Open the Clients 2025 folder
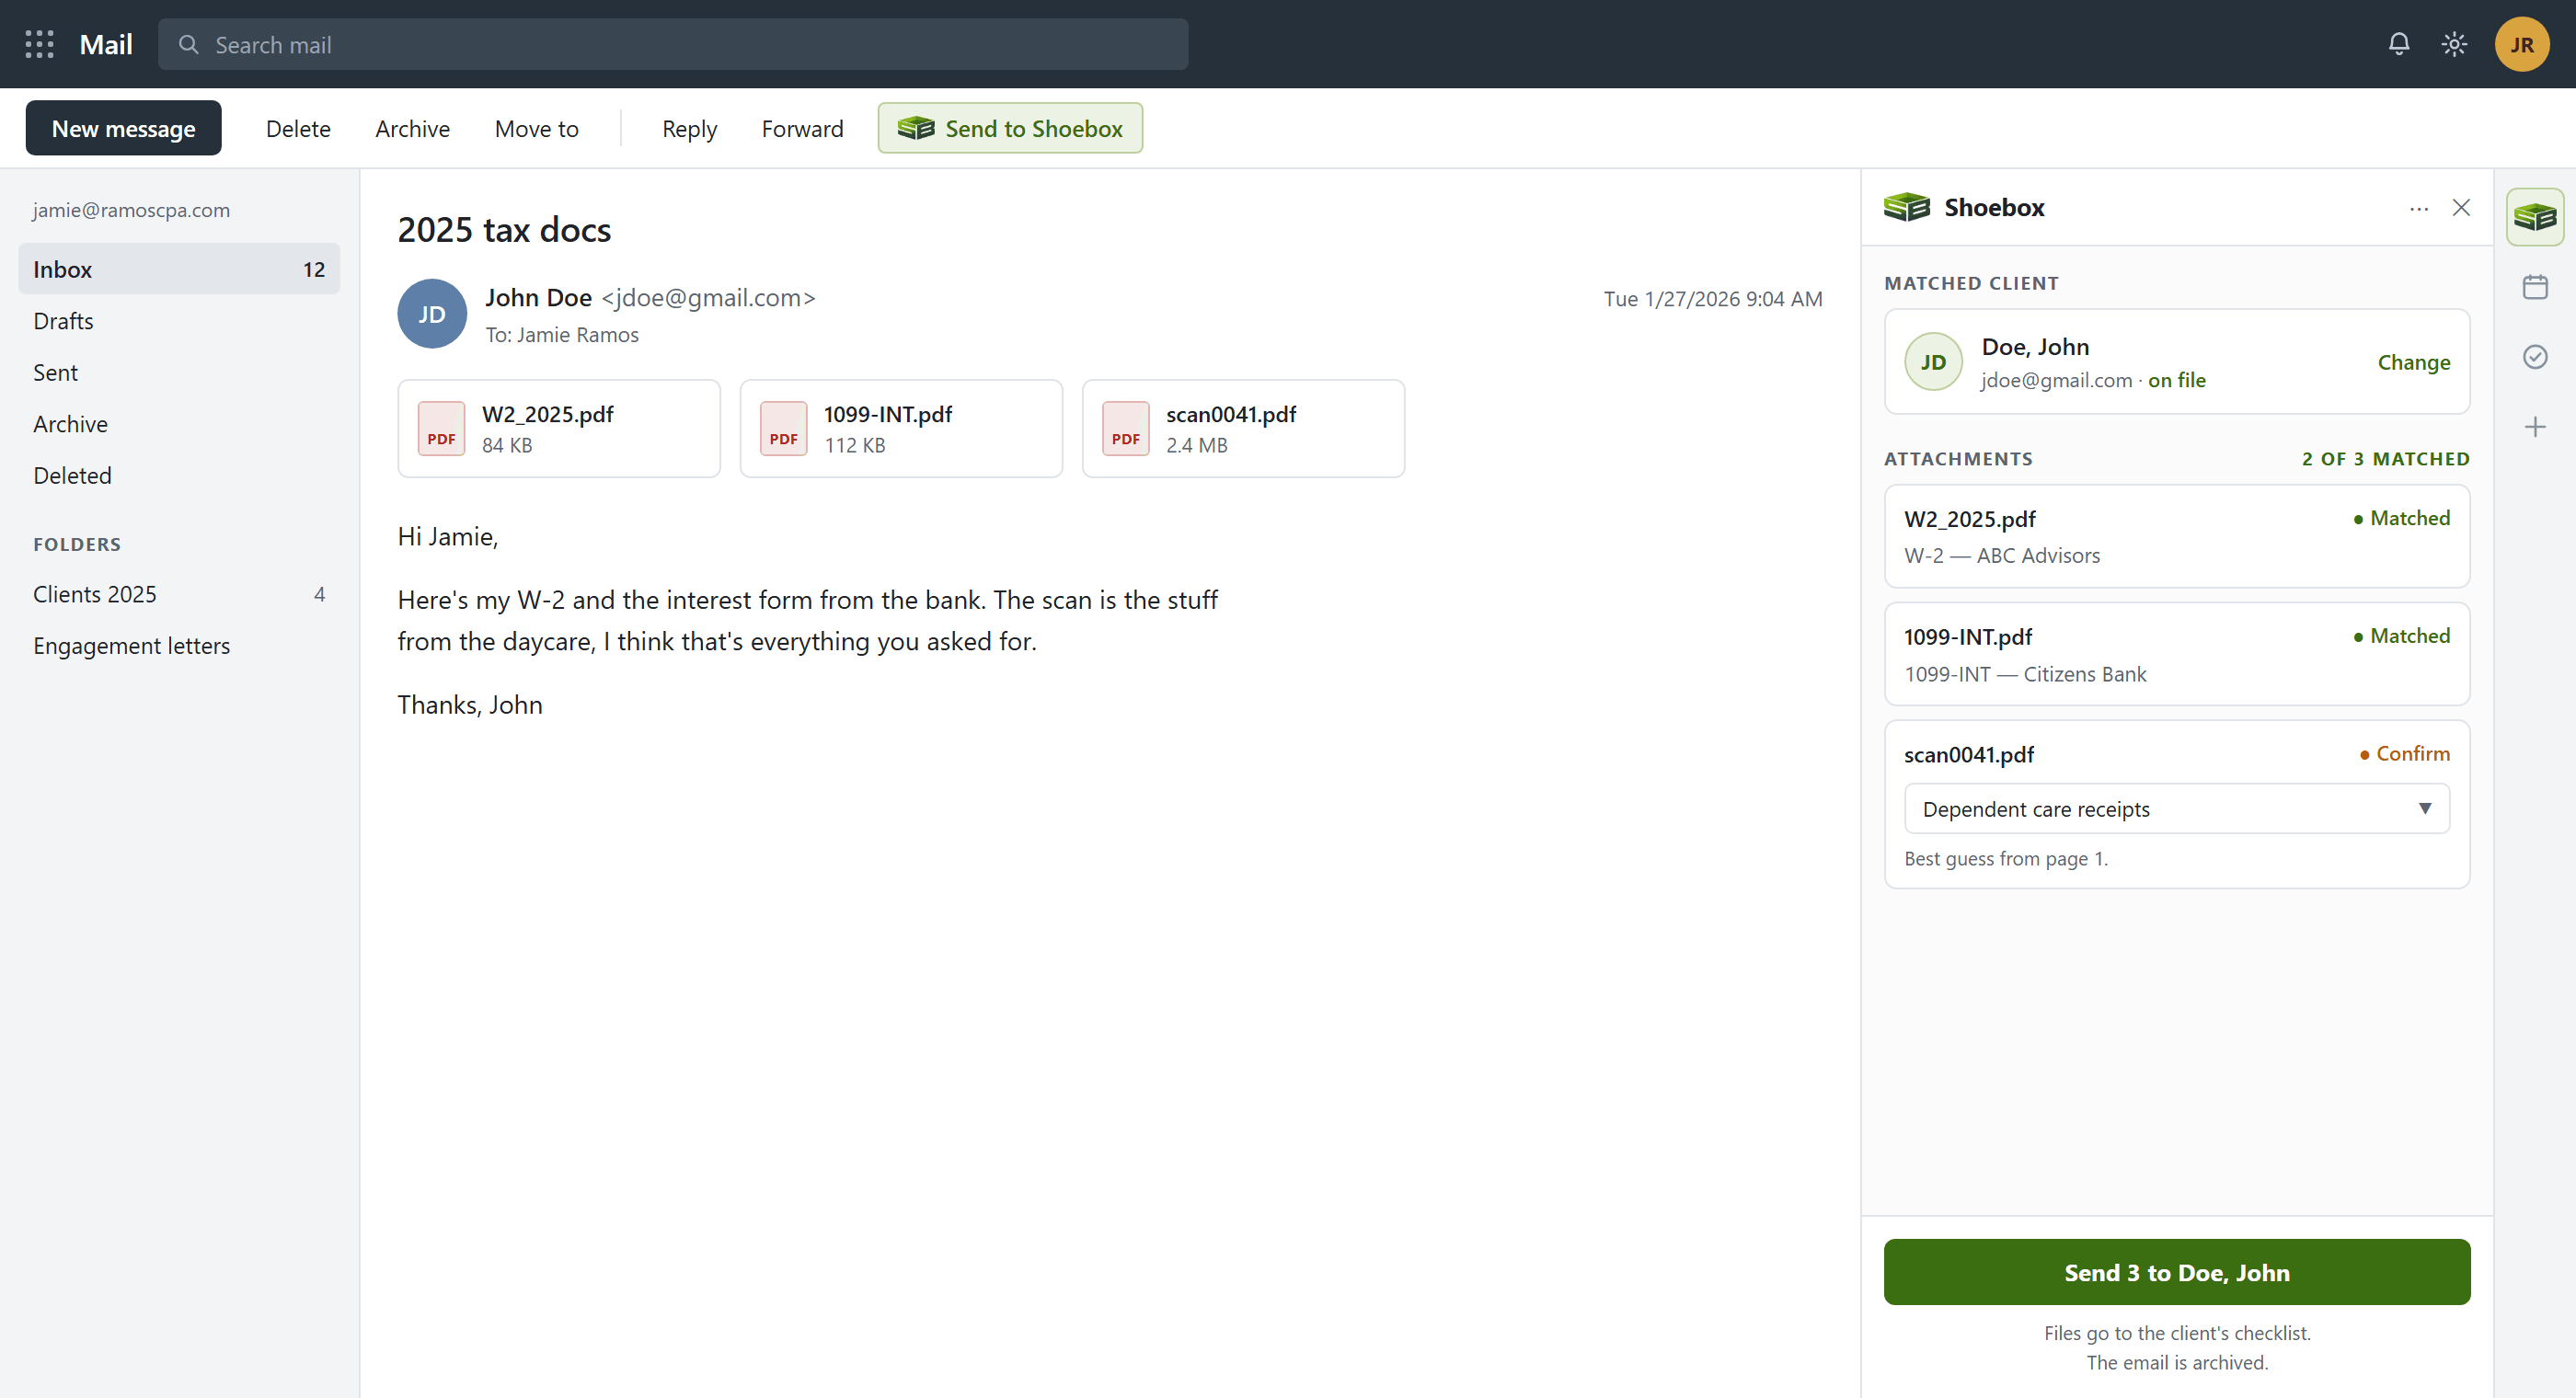Viewport: 2576px width, 1398px height. (179, 594)
